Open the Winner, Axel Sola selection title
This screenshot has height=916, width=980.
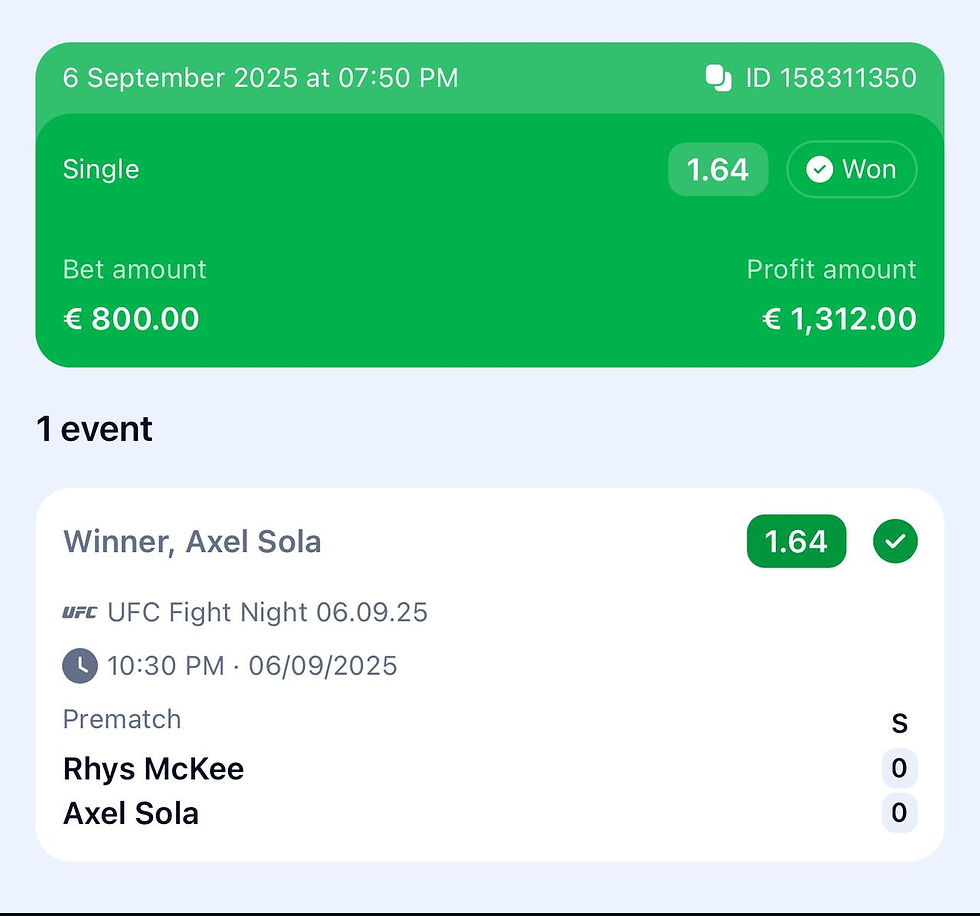(x=192, y=542)
